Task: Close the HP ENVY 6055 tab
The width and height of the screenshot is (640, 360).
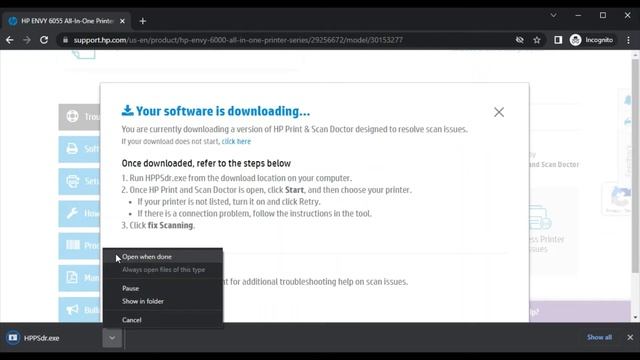Action: [x=122, y=21]
